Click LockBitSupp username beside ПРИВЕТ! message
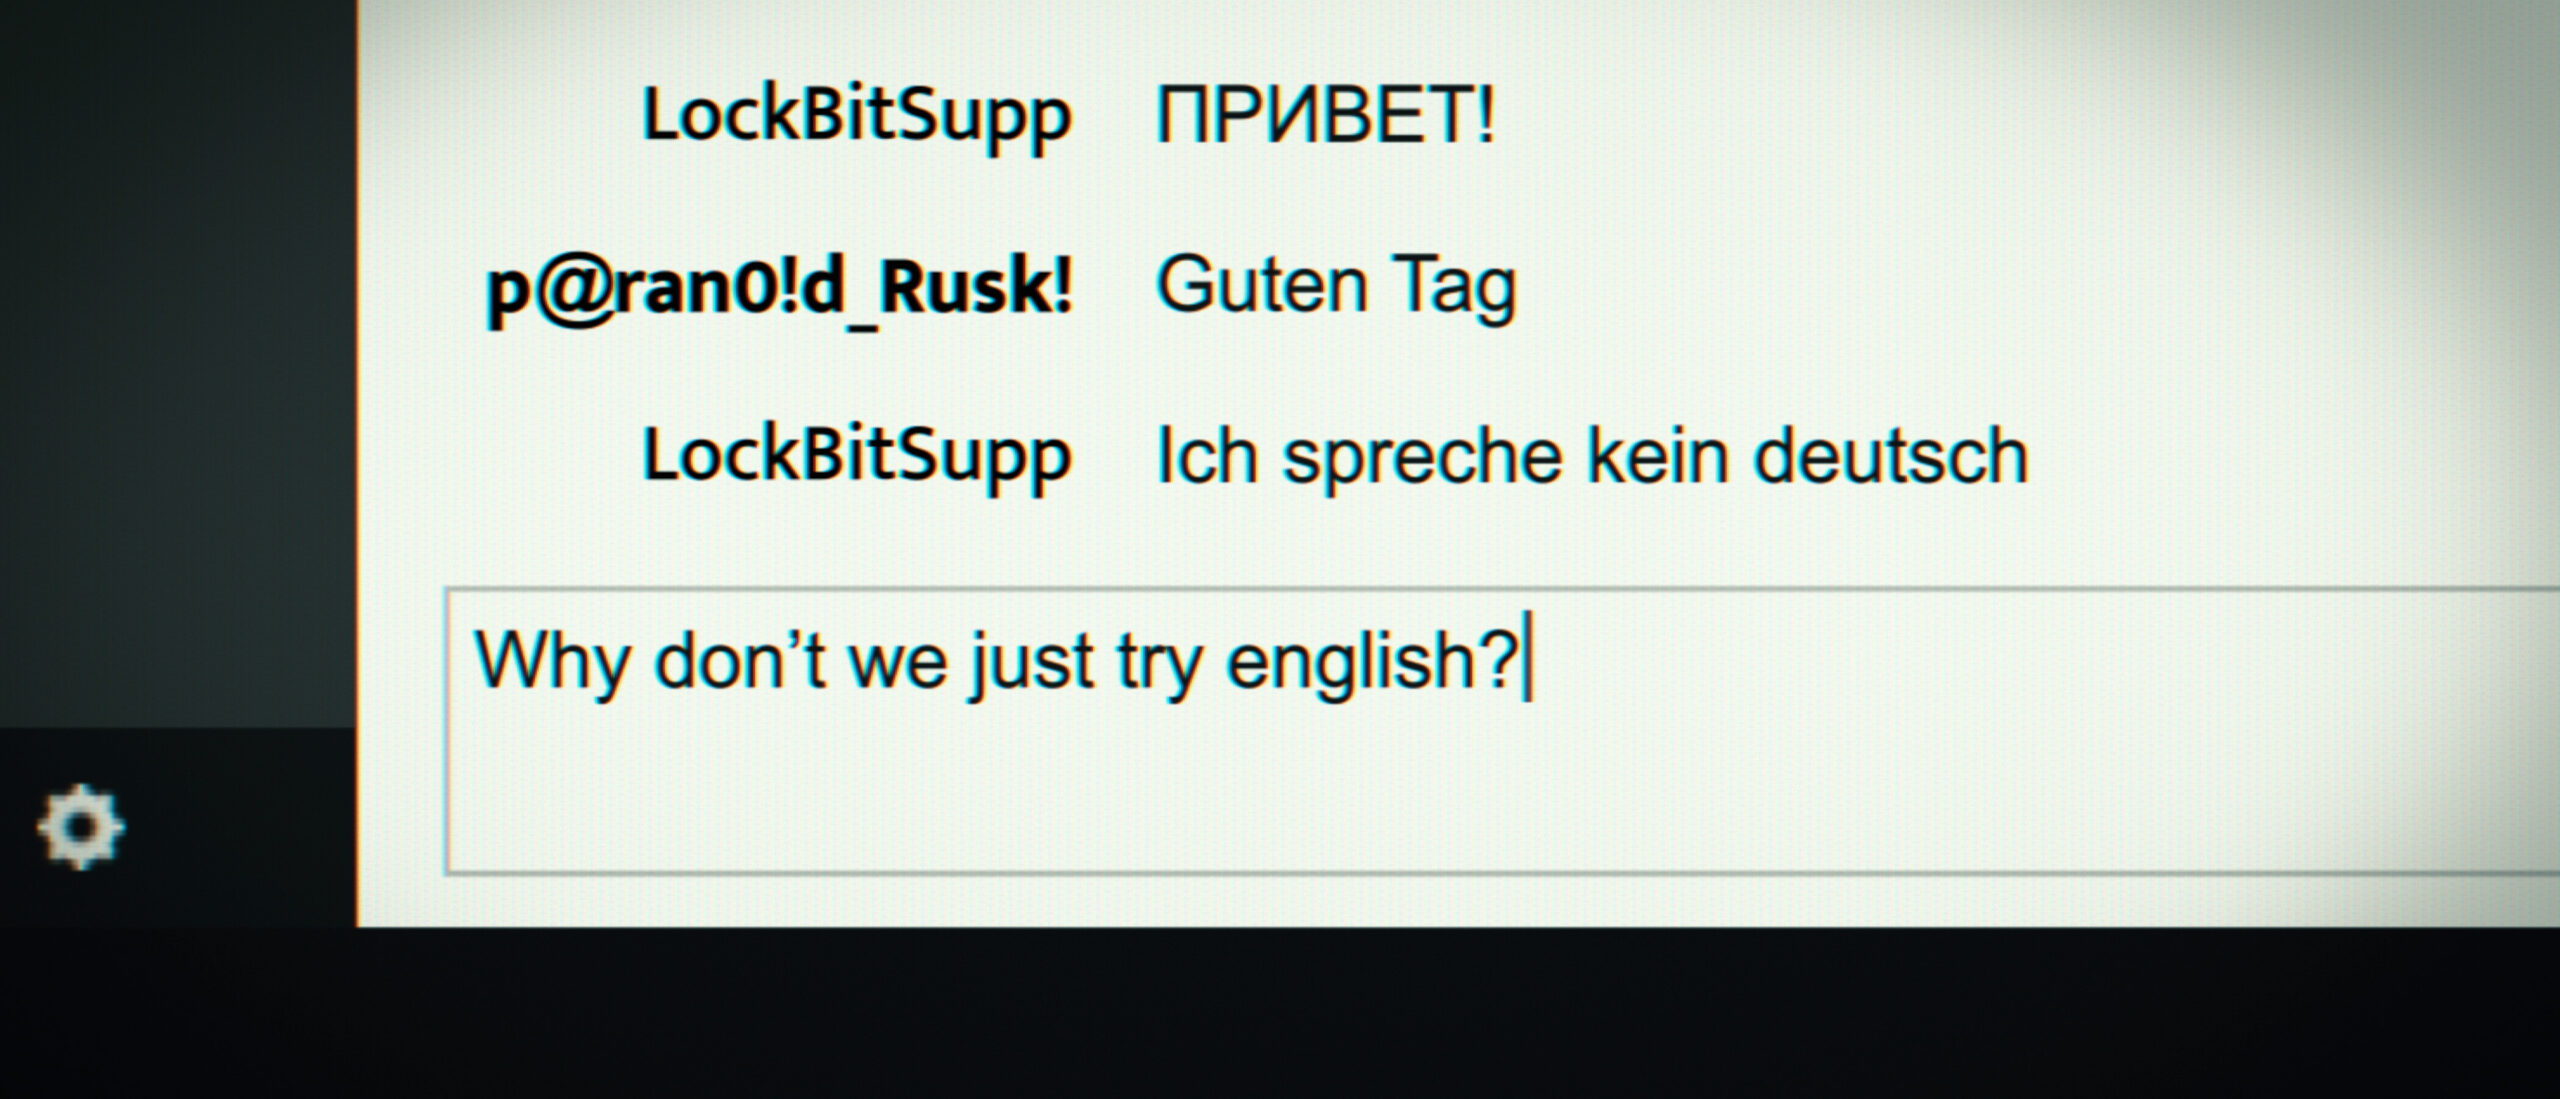This screenshot has height=1099, width=2560. point(856,118)
